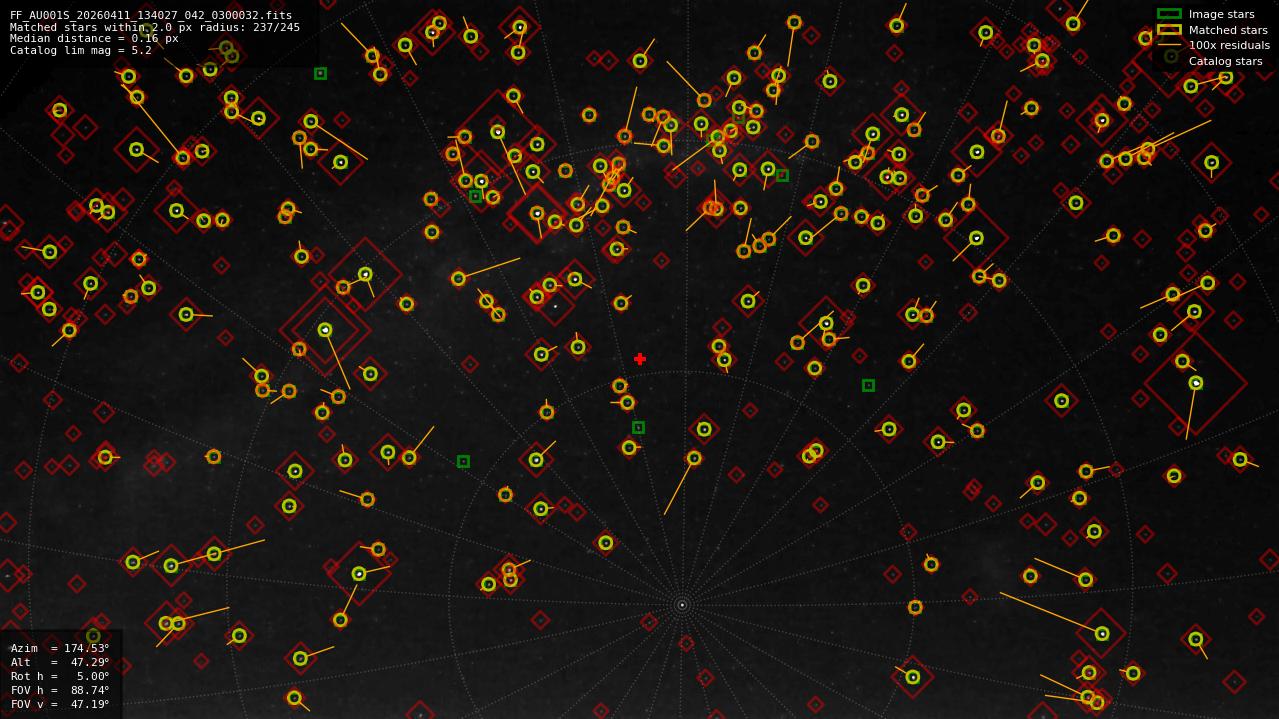
Task: Select the 'Image stars' legend label
Action: point(1221,15)
